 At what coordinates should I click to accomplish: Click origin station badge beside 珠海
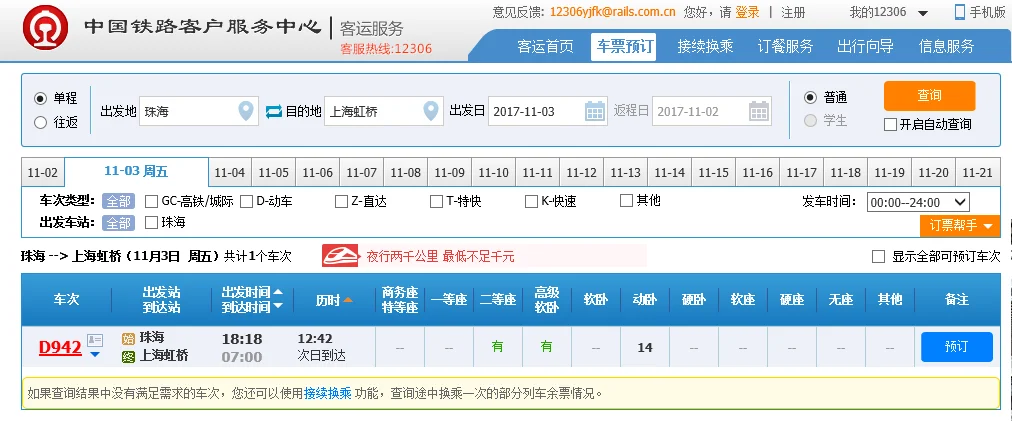[x=128, y=338]
